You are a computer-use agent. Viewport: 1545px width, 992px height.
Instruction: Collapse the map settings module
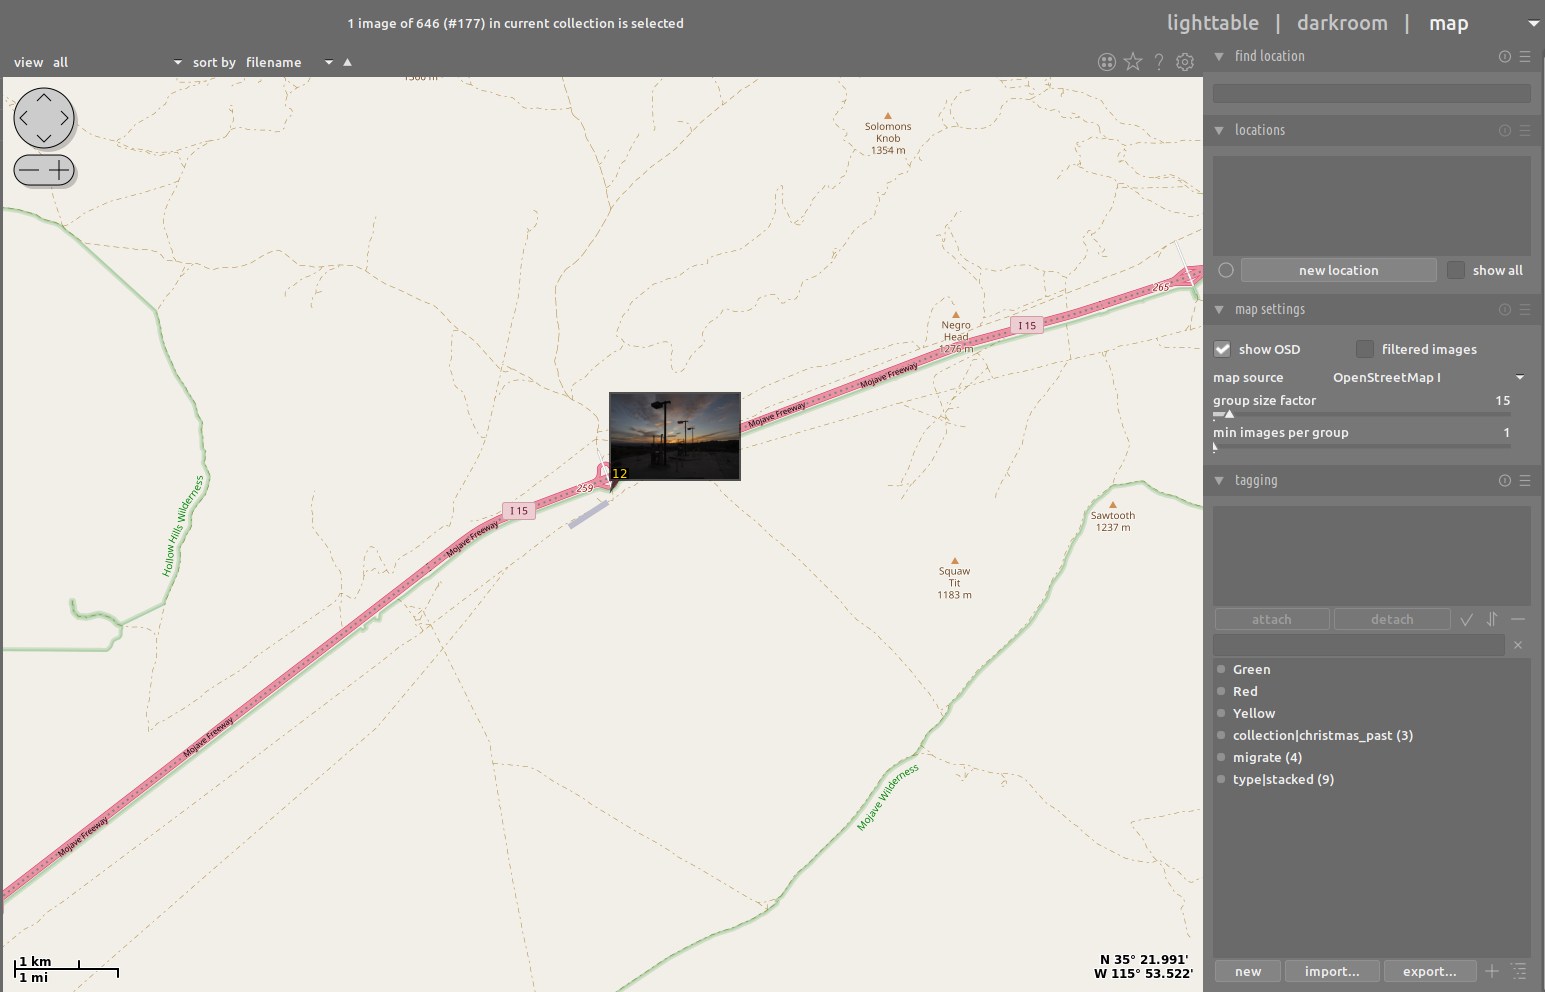1219,310
